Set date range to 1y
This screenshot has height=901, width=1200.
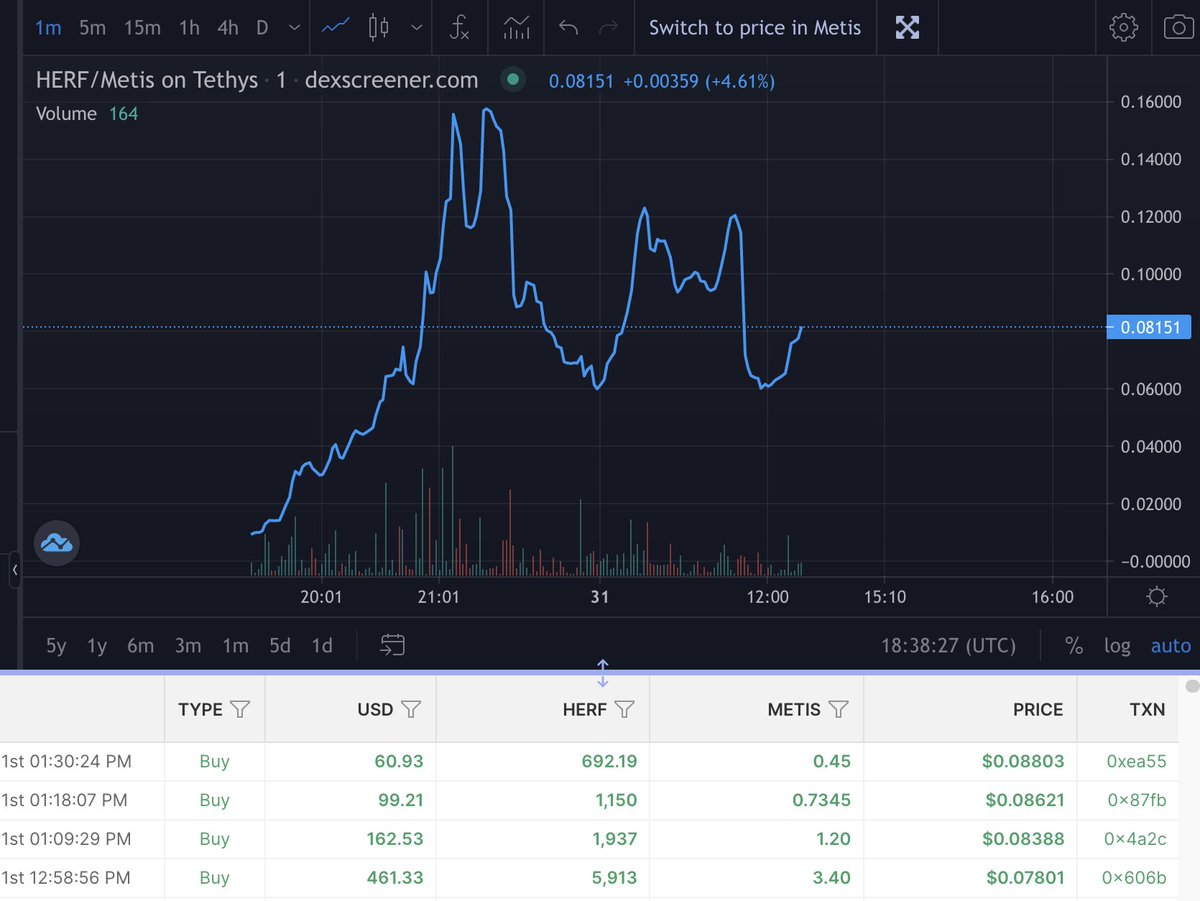(x=97, y=646)
